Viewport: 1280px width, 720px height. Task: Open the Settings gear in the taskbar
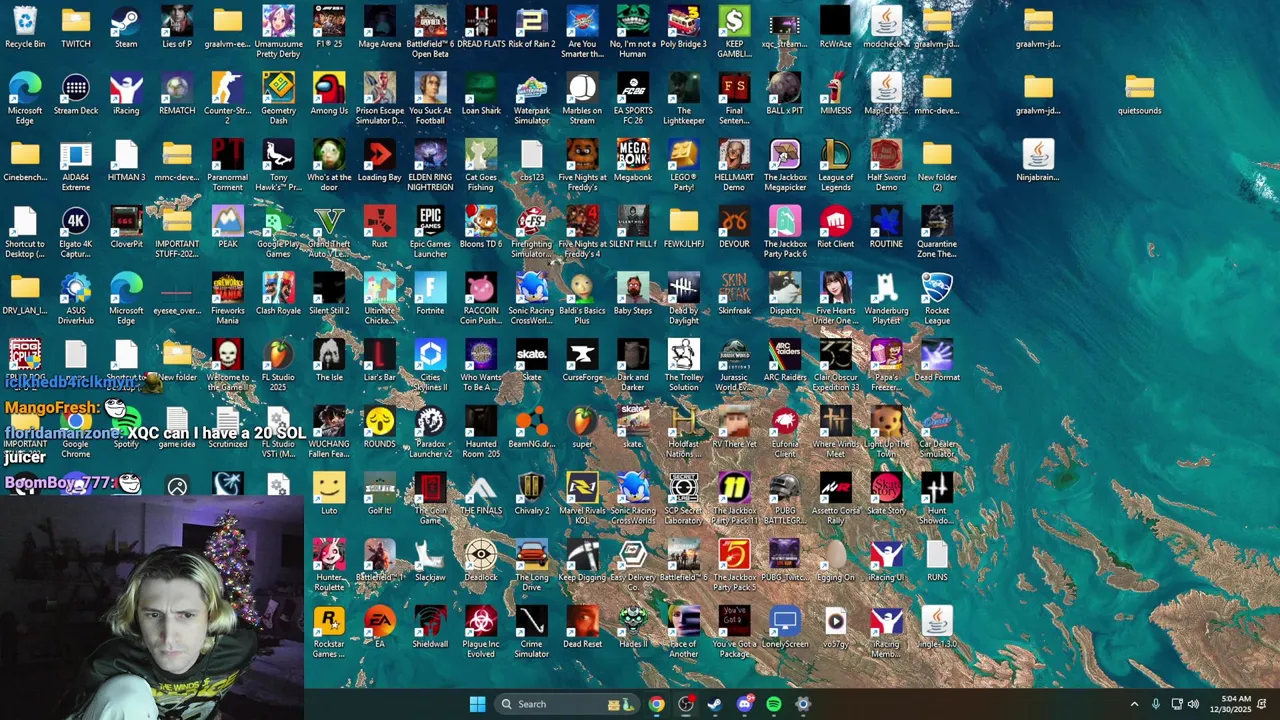tap(803, 704)
